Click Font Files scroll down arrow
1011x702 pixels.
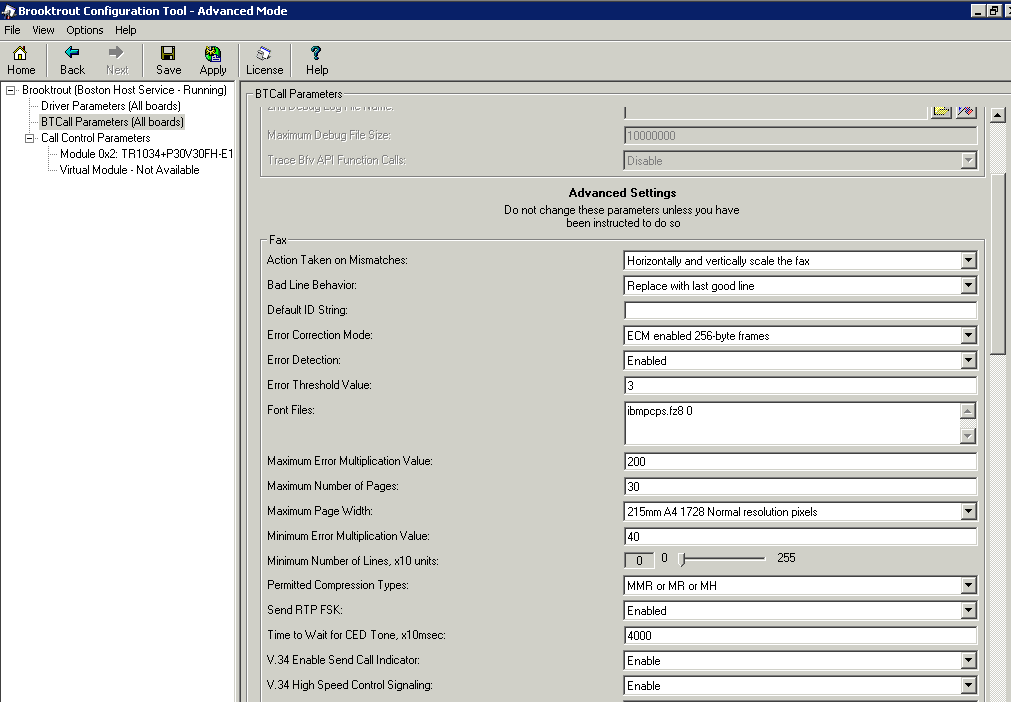tap(968, 436)
